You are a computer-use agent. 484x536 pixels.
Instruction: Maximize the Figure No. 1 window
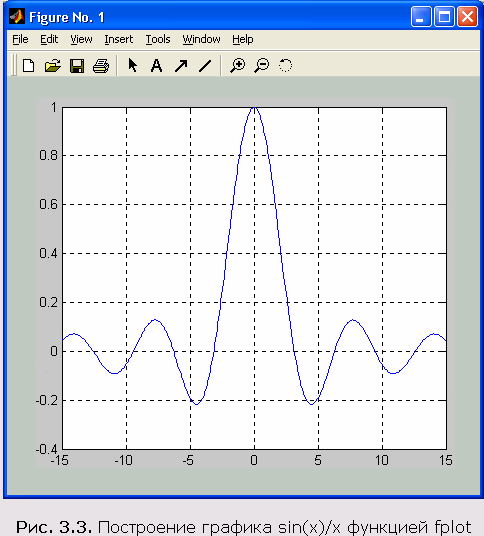click(444, 16)
